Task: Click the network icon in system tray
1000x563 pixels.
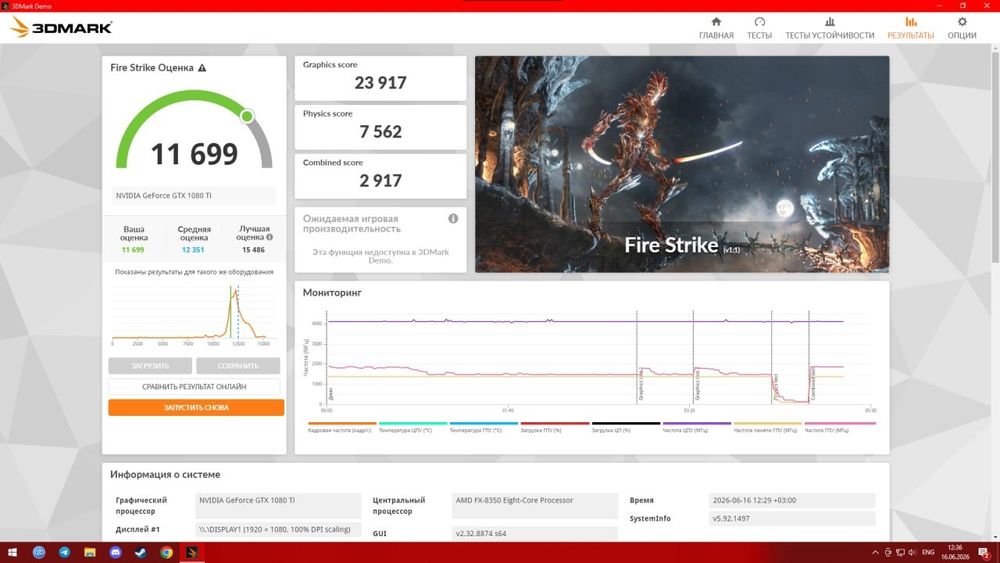Action: click(x=900, y=552)
